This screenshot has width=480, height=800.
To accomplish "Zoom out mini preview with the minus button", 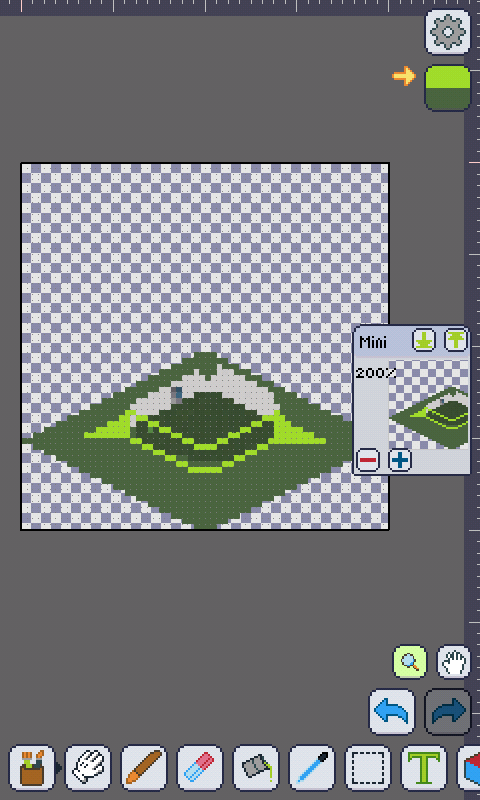I will [367, 460].
